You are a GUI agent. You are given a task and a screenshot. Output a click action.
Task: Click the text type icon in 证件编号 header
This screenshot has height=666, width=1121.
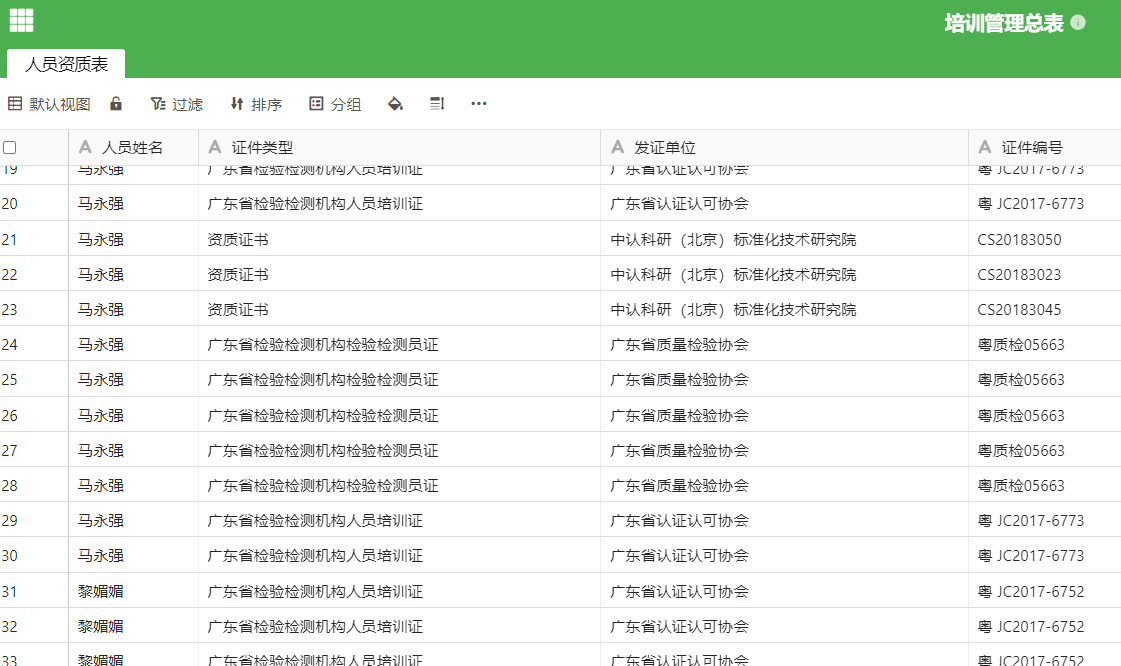985,147
